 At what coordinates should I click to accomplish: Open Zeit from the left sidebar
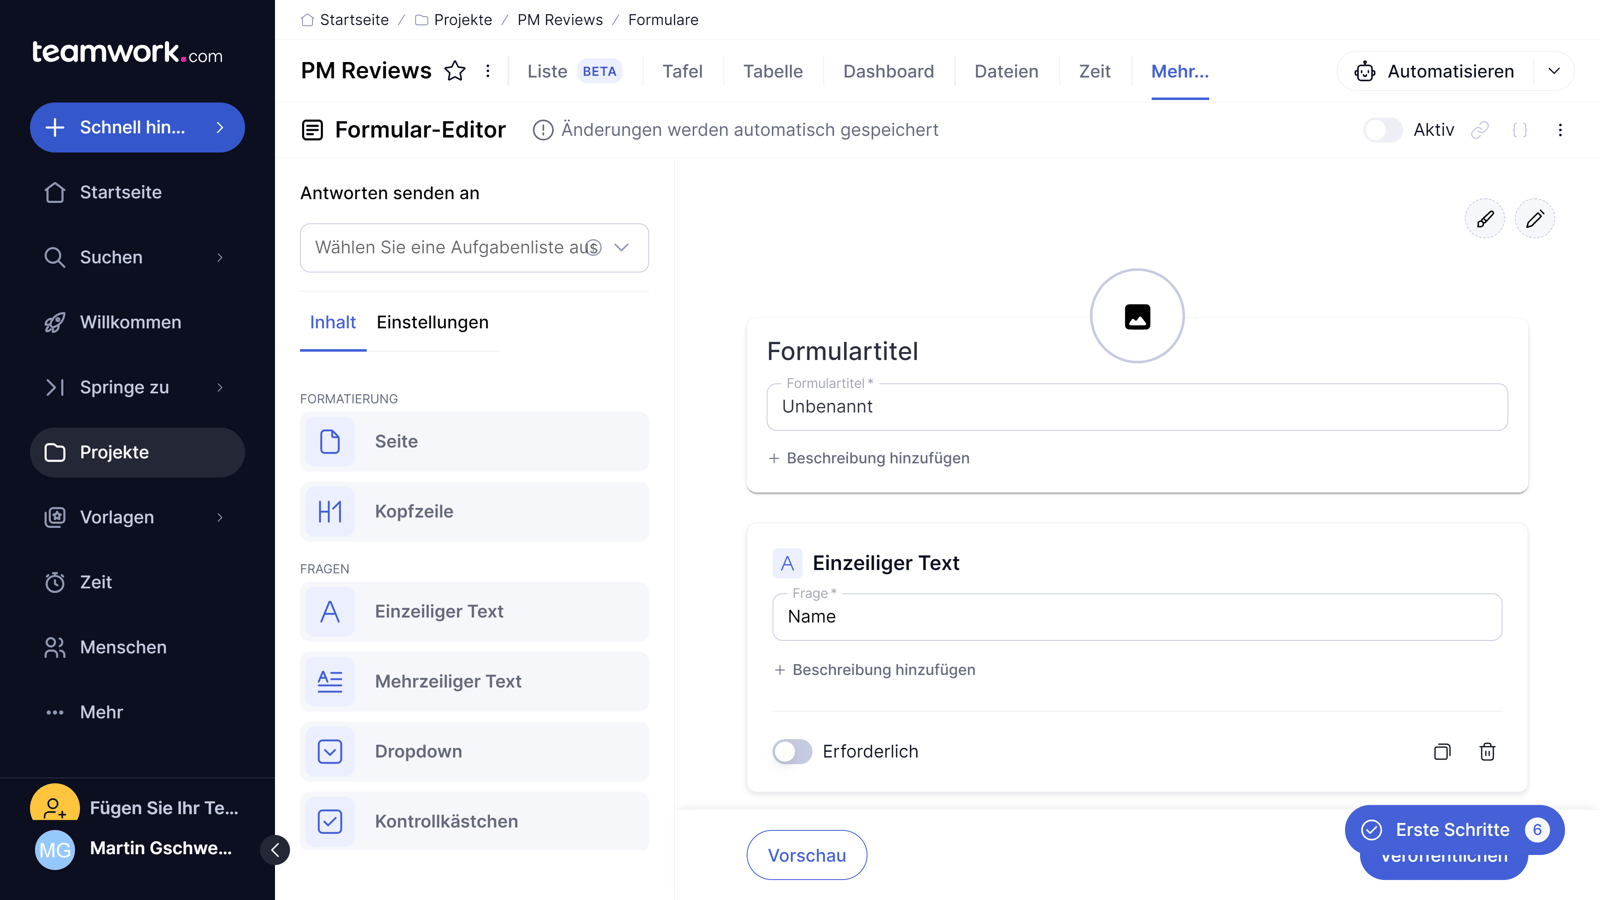click(x=96, y=582)
